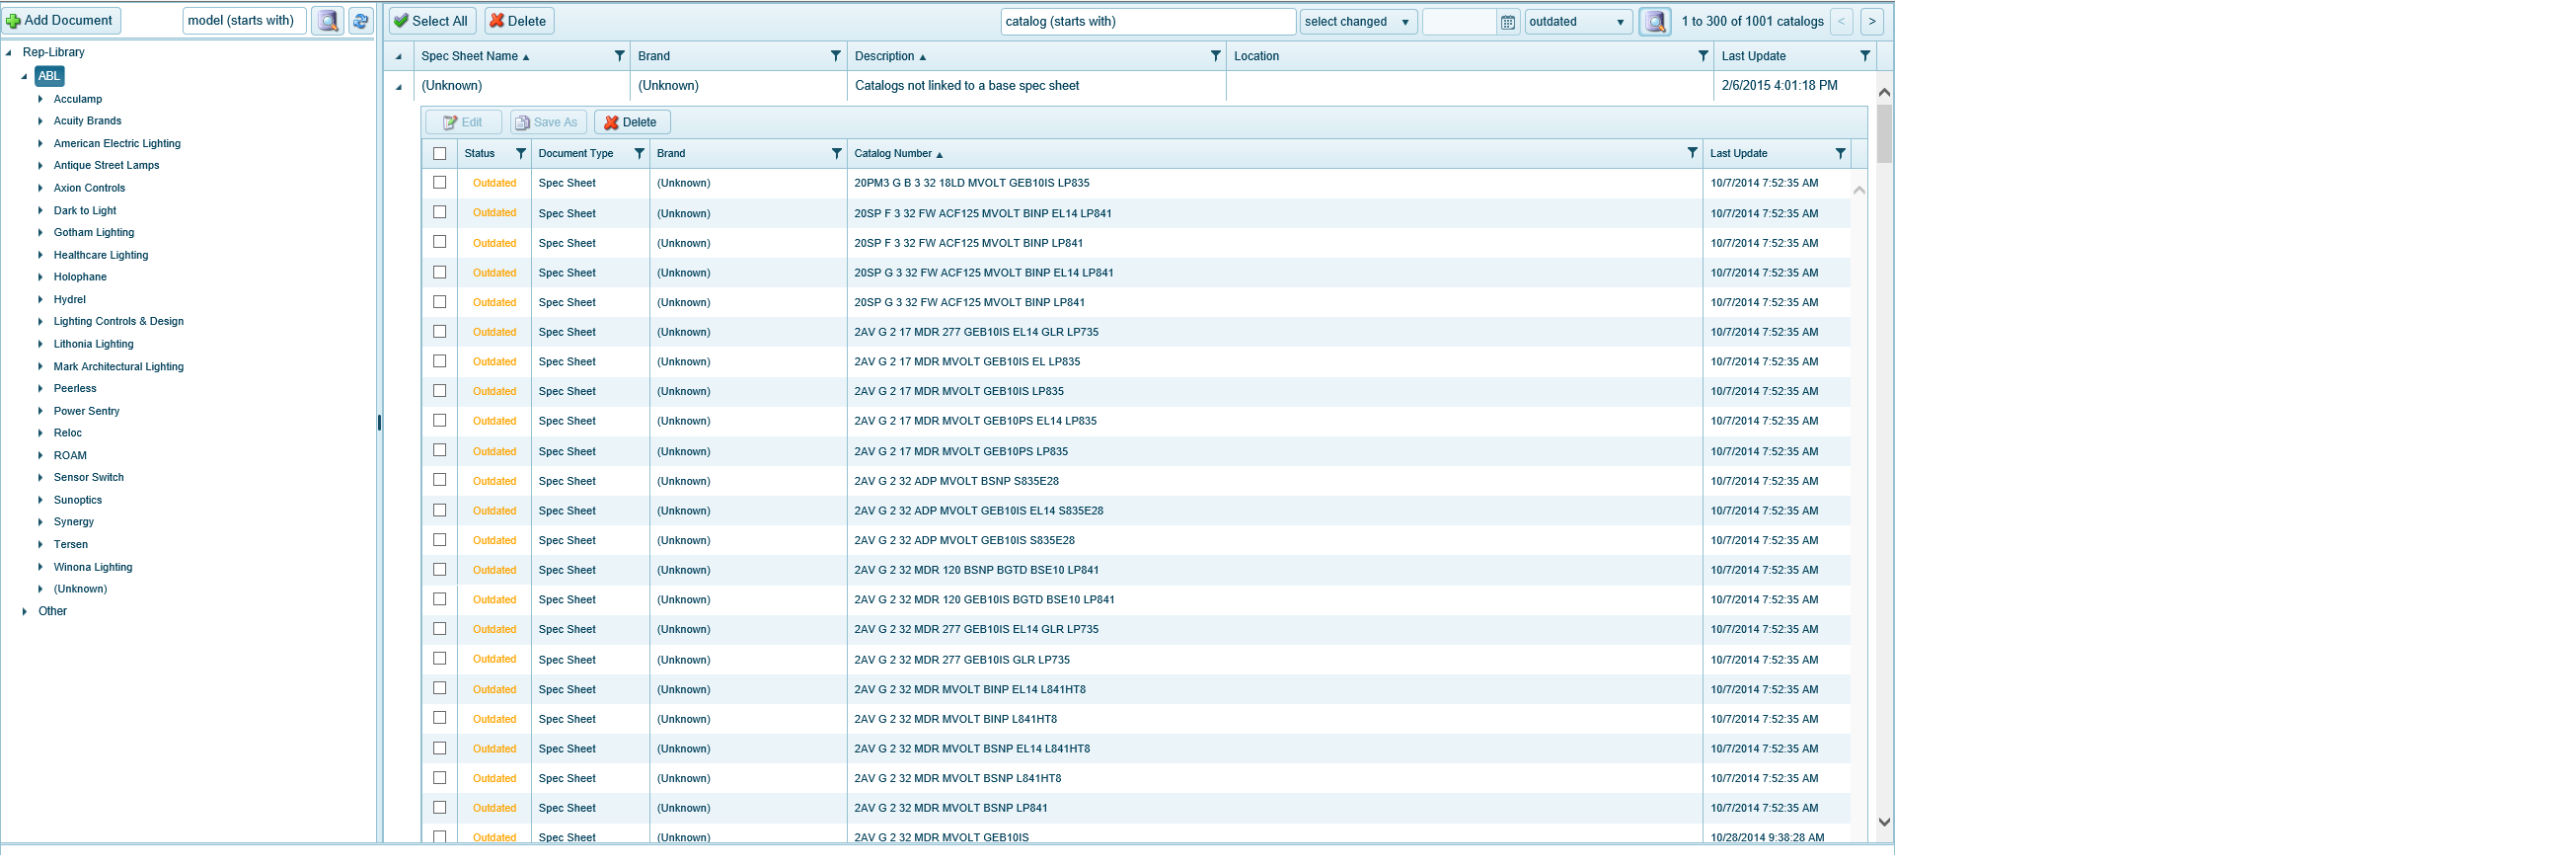Click the Document Type column header
Image resolution: width=2576 pixels, height=867 pixels.
(576, 154)
